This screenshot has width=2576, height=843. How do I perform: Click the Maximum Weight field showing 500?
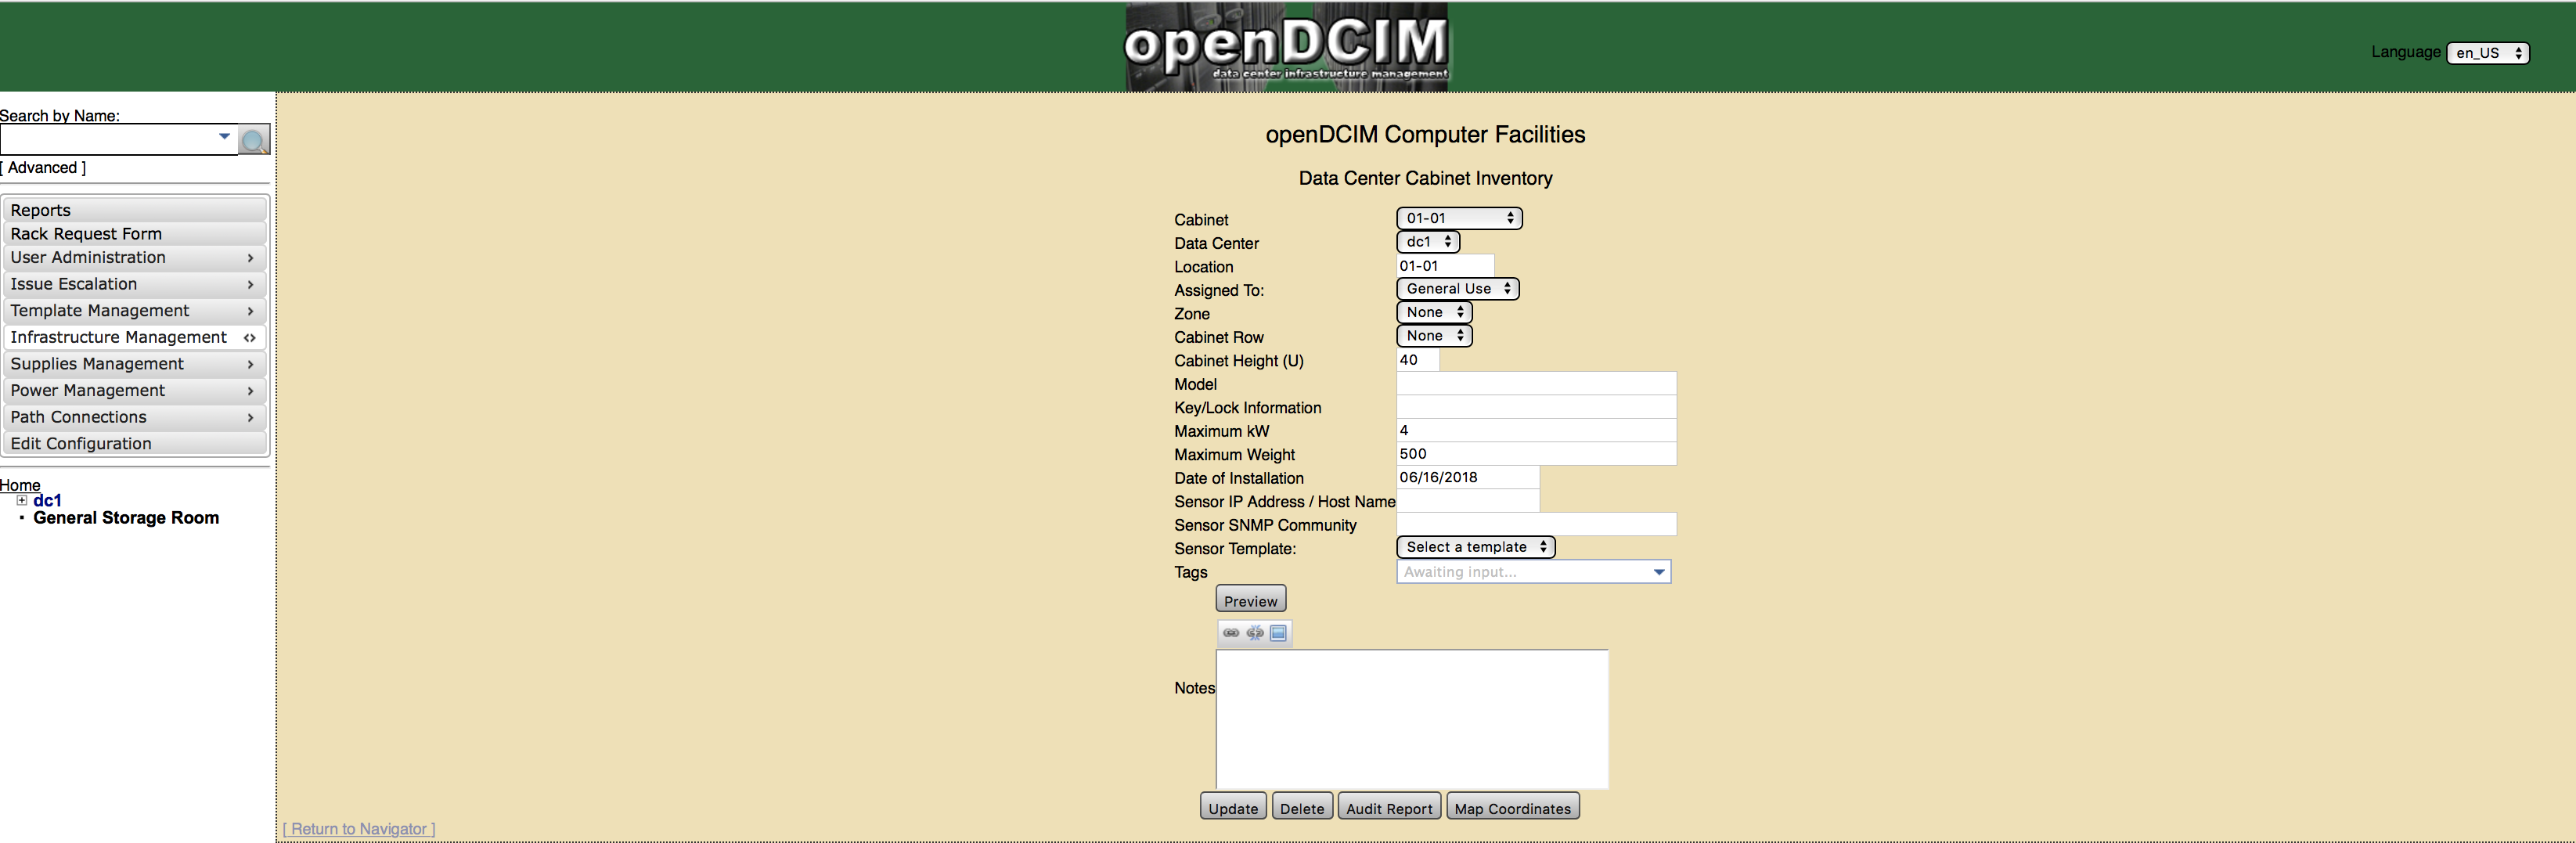coord(1536,454)
